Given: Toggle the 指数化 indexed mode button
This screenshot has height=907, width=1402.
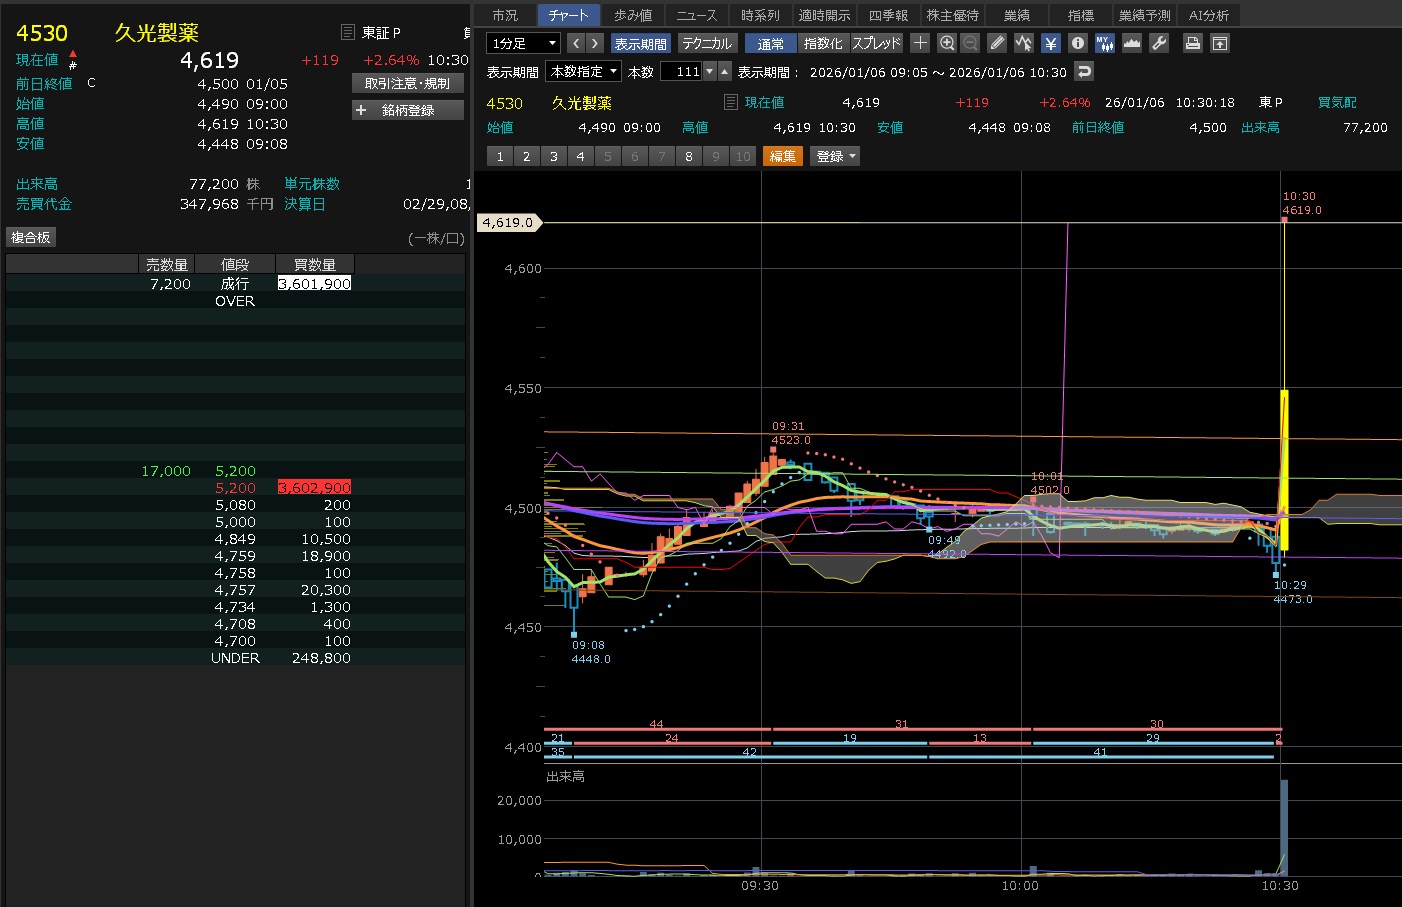Looking at the screenshot, I should tap(823, 43).
